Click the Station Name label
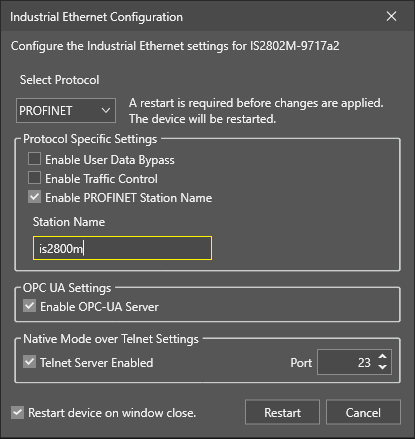Screen dimensions: 415x439 click(x=69, y=222)
